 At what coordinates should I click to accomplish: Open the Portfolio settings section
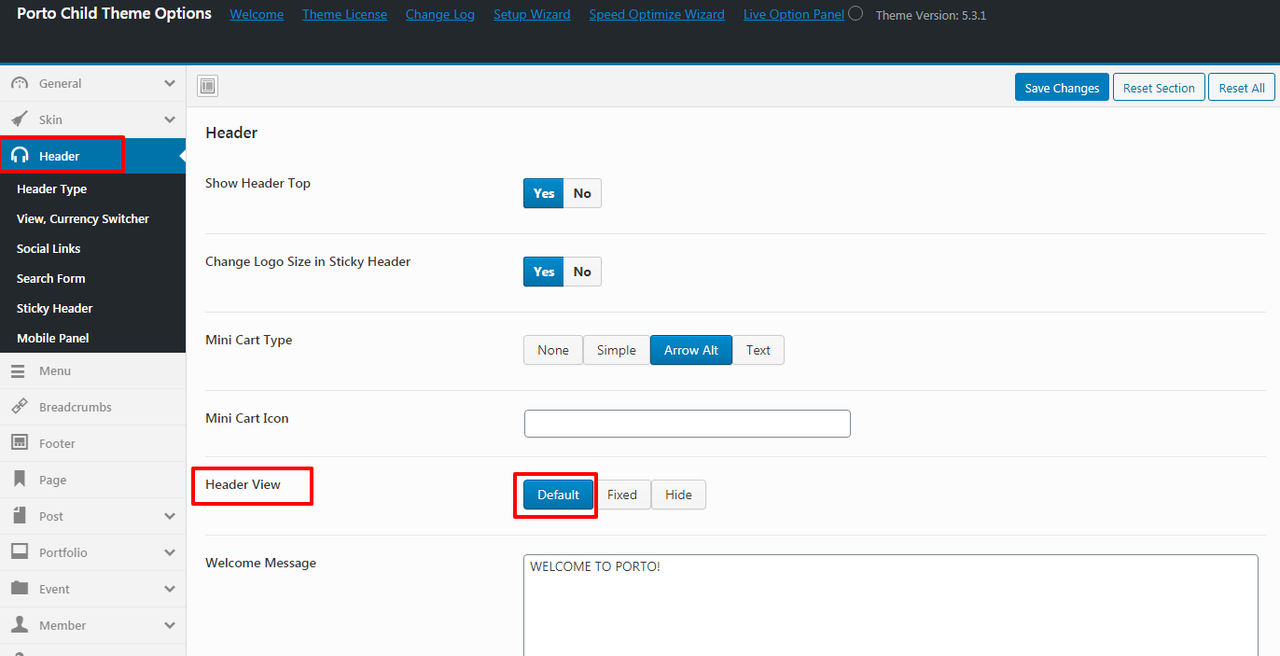click(93, 552)
